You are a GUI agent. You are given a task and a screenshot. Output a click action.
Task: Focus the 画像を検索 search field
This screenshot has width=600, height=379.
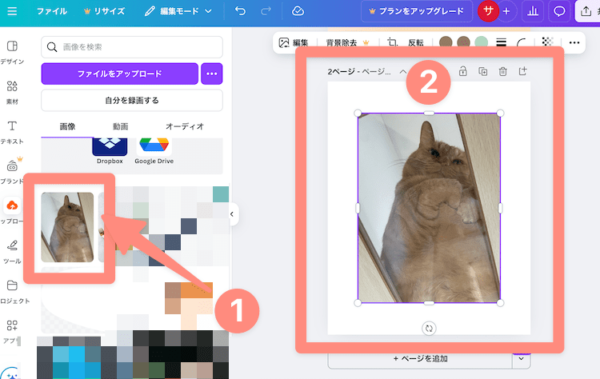click(x=132, y=47)
